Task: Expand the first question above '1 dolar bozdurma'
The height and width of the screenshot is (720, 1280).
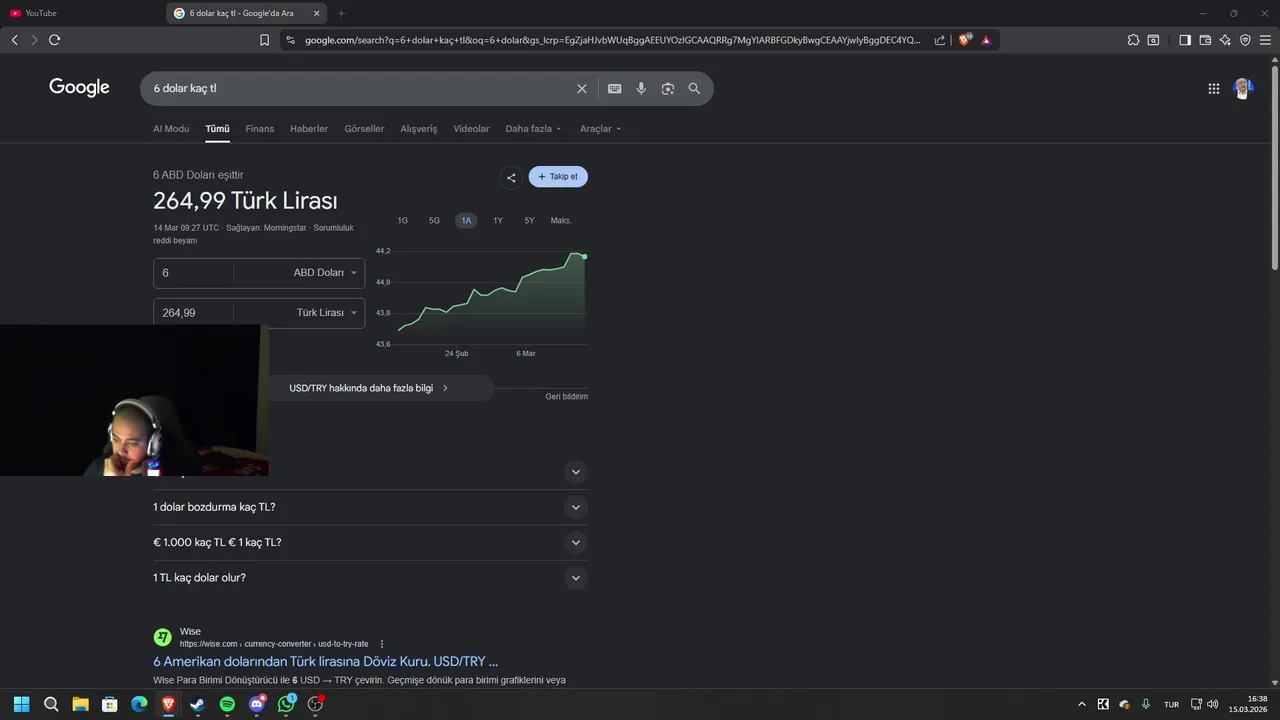Action: 575,472
